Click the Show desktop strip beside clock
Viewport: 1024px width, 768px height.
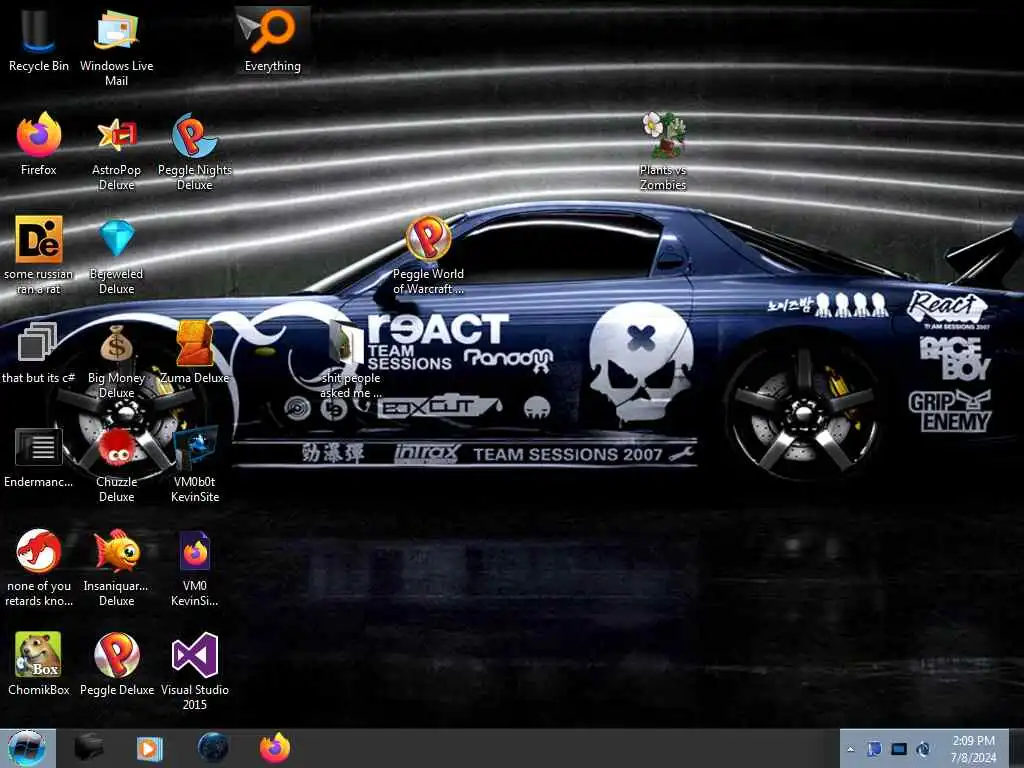[1016, 749]
